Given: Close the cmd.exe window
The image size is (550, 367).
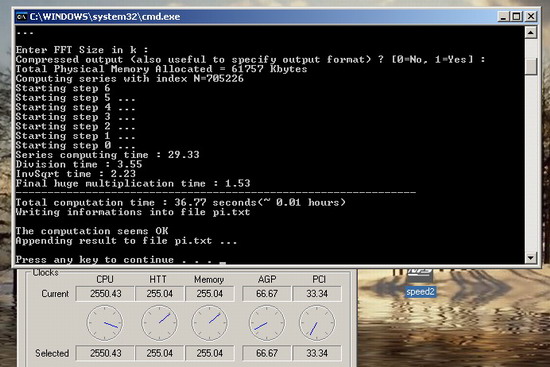Looking at the screenshot, I should pyautogui.click(x=531, y=16).
